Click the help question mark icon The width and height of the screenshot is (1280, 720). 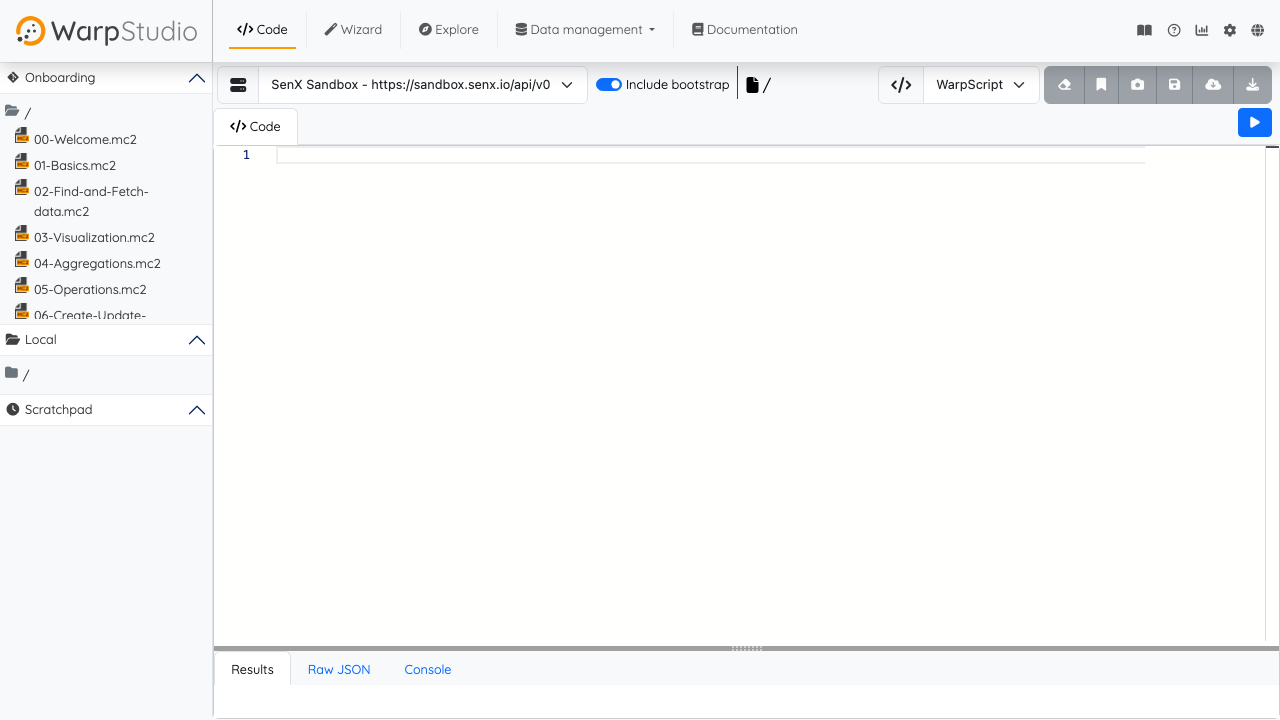pyautogui.click(x=1174, y=30)
